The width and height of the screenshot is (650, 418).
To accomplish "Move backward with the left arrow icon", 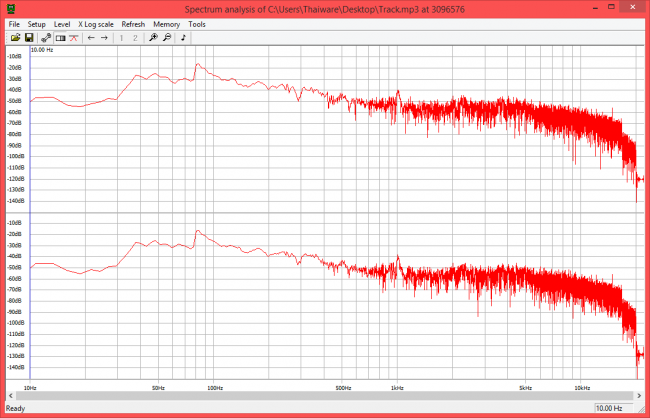I will click(x=91, y=38).
